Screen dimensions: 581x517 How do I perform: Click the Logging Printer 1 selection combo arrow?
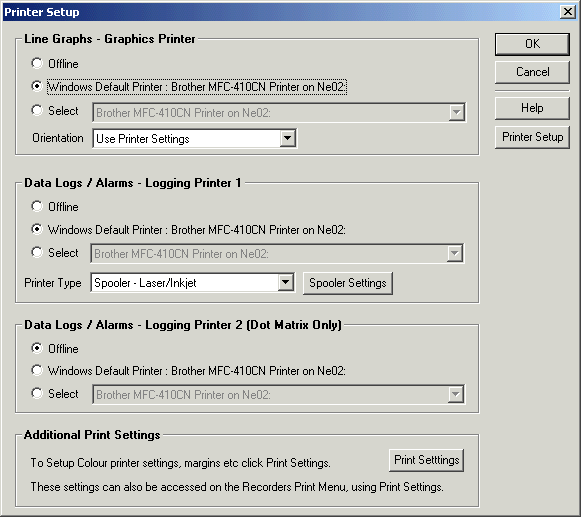tap(455, 253)
